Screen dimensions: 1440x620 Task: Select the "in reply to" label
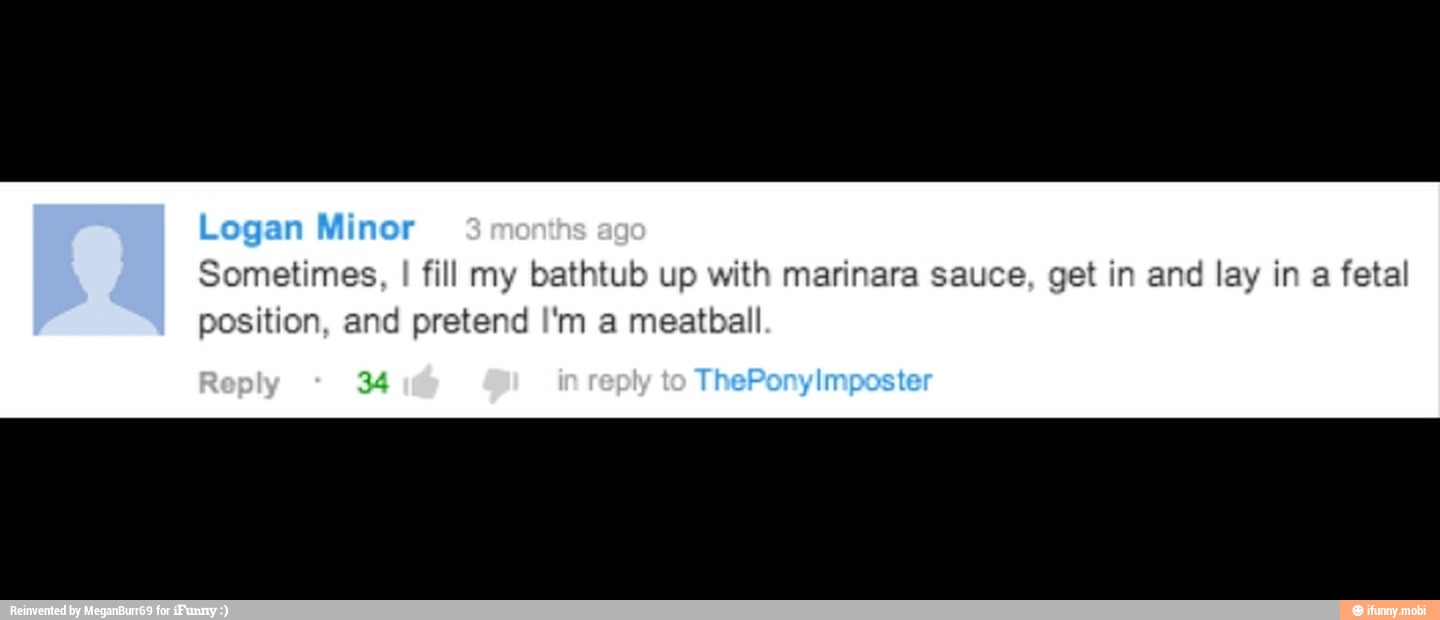pyautogui.click(x=620, y=380)
